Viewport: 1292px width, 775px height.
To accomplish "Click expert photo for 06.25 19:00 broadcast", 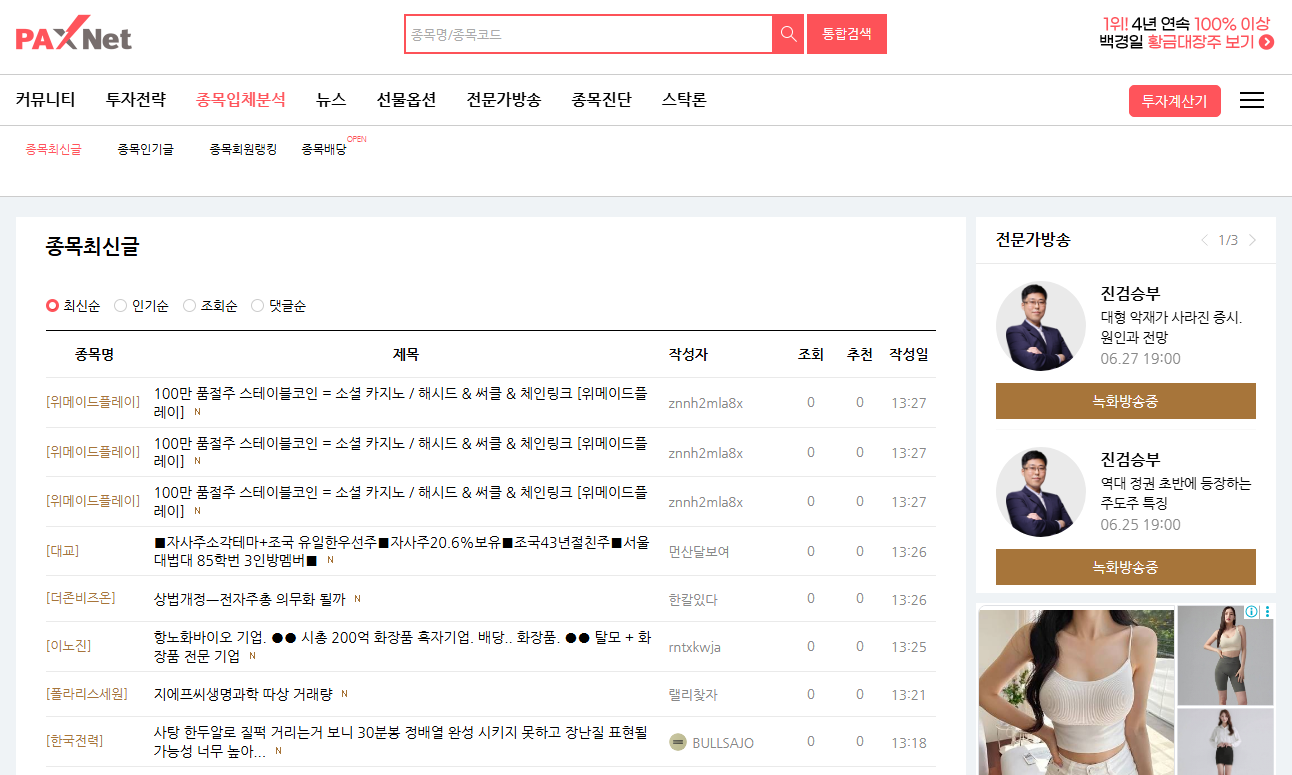I will click(x=1040, y=492).
